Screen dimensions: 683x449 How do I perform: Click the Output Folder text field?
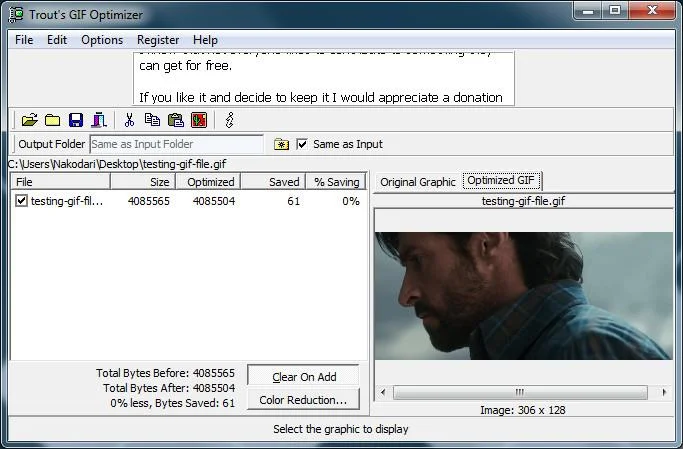click(176, 144)
